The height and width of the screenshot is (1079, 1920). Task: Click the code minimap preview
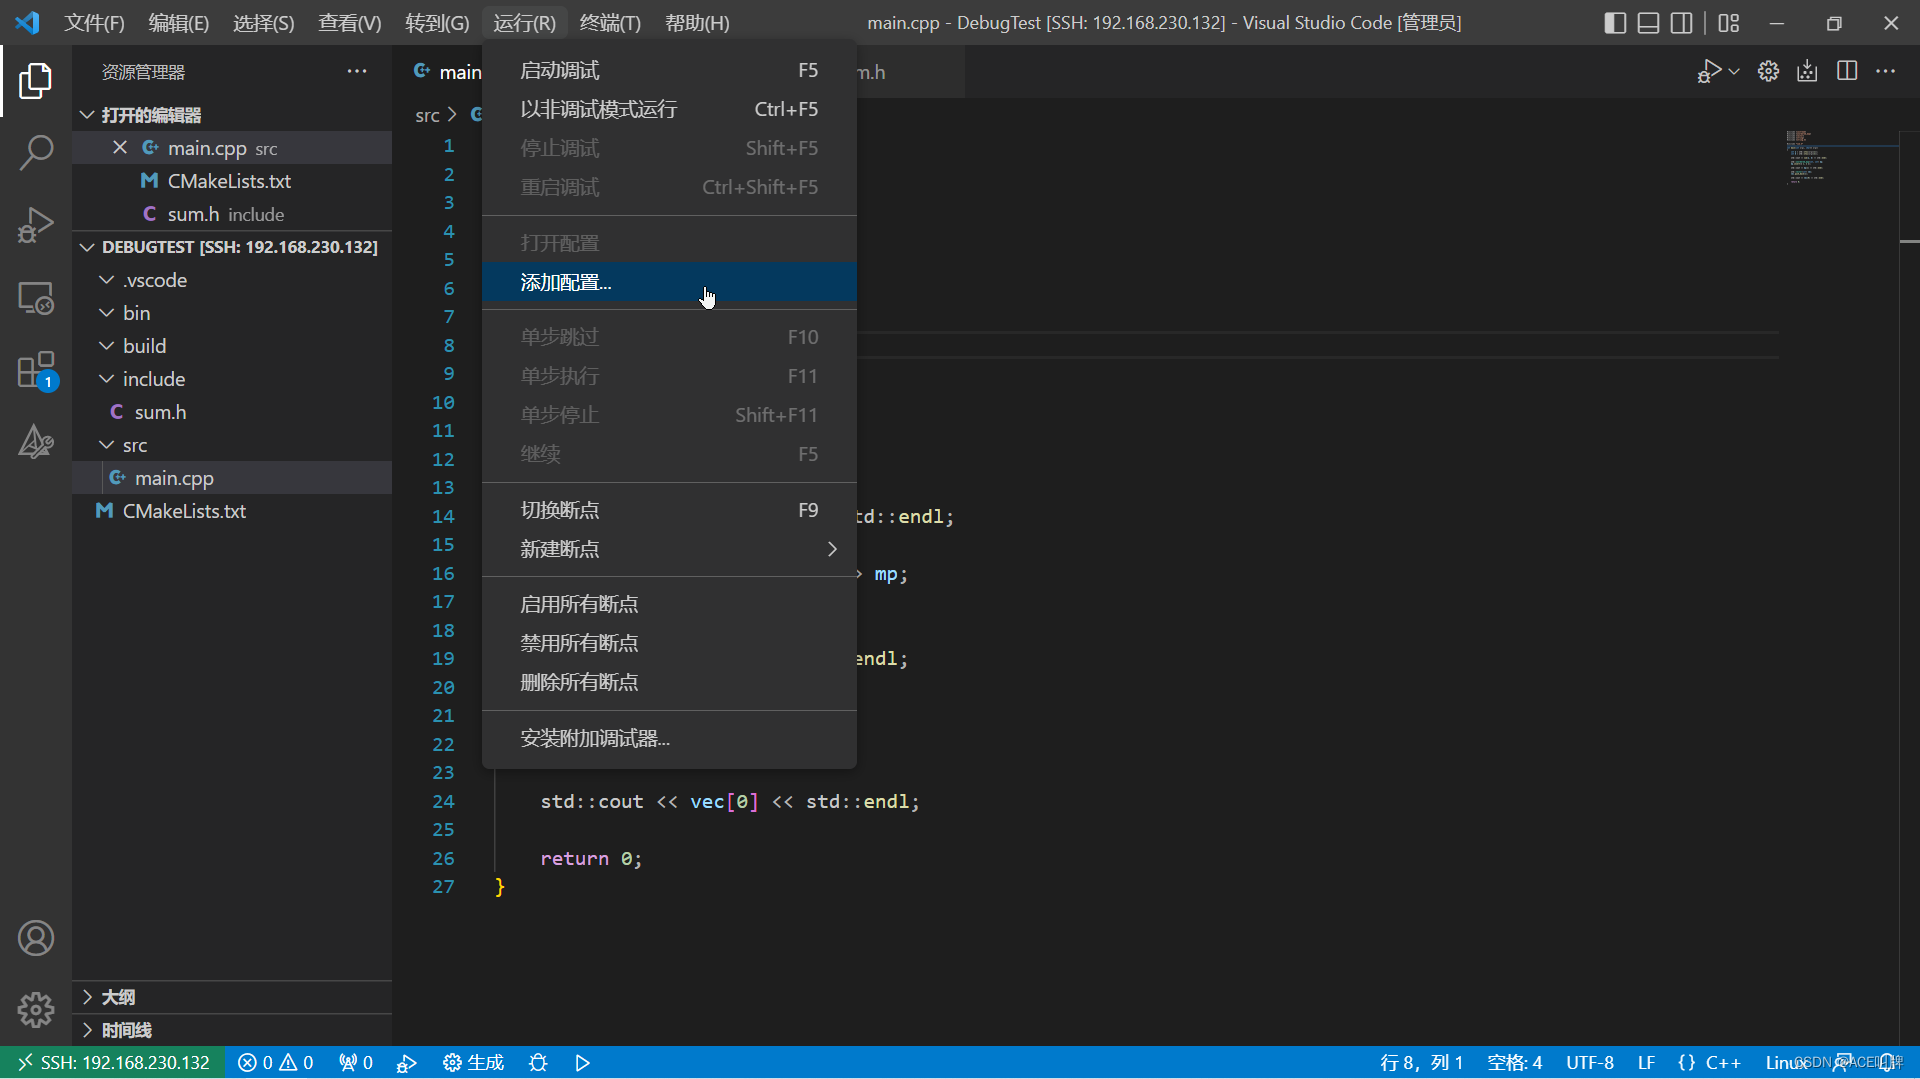[x=1806, y=157]
